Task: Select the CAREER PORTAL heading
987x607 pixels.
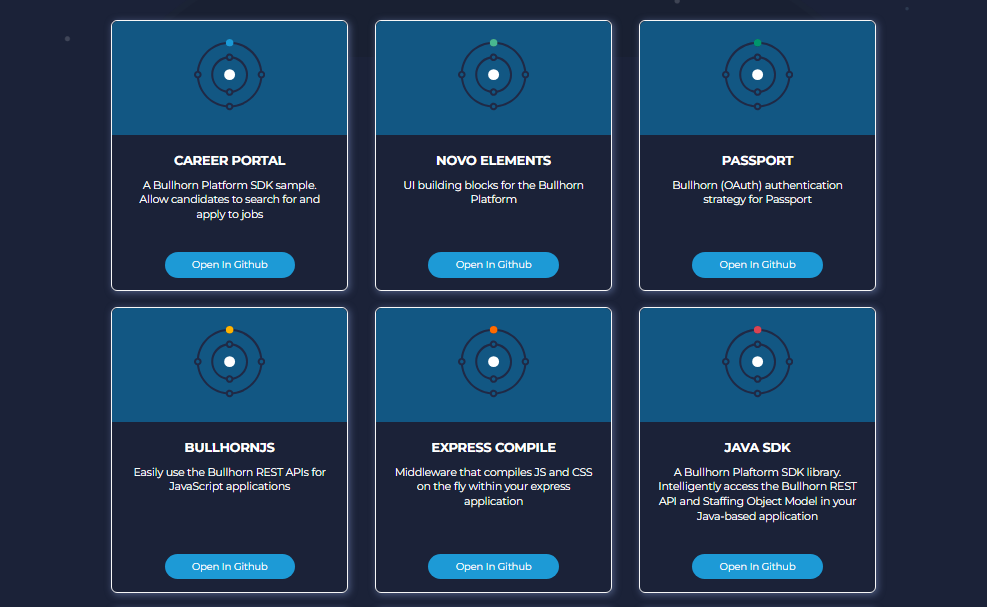Action: pyautogui.click(x=230, y=161)
